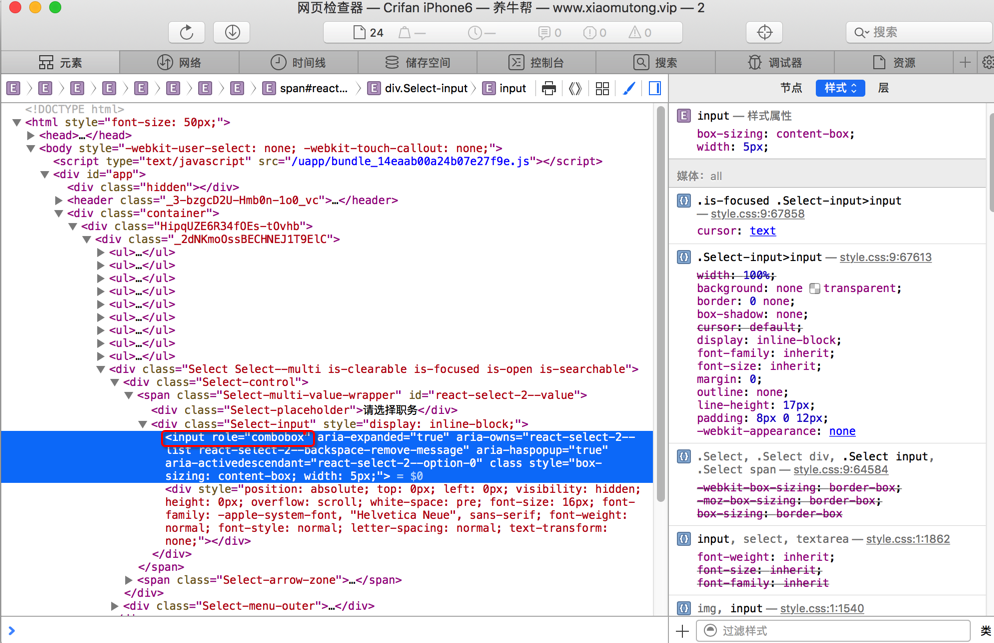This screenshot has width=994, height=643.
Task: Open style.css:9:64584 source link
Action: tap(841, 470)
